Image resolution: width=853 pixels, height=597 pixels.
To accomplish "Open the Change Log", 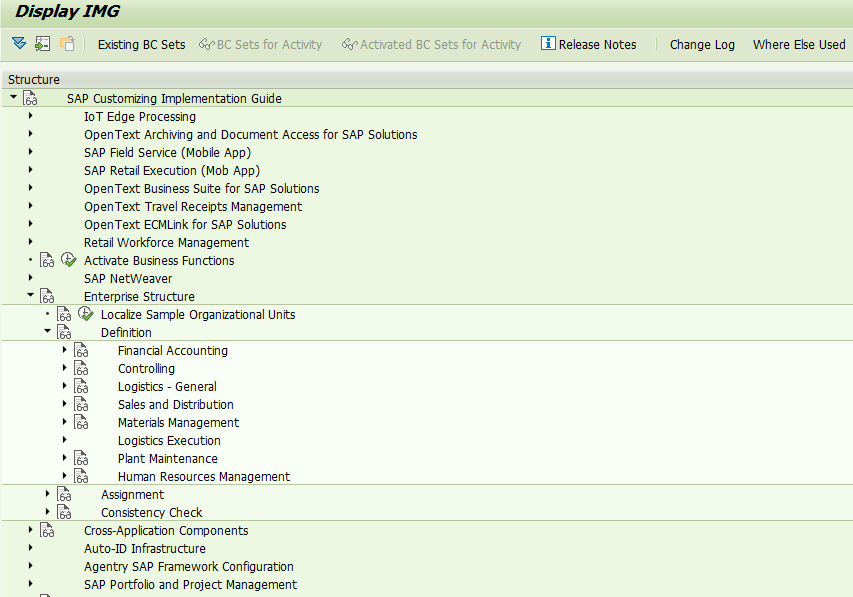I will 702,45.
